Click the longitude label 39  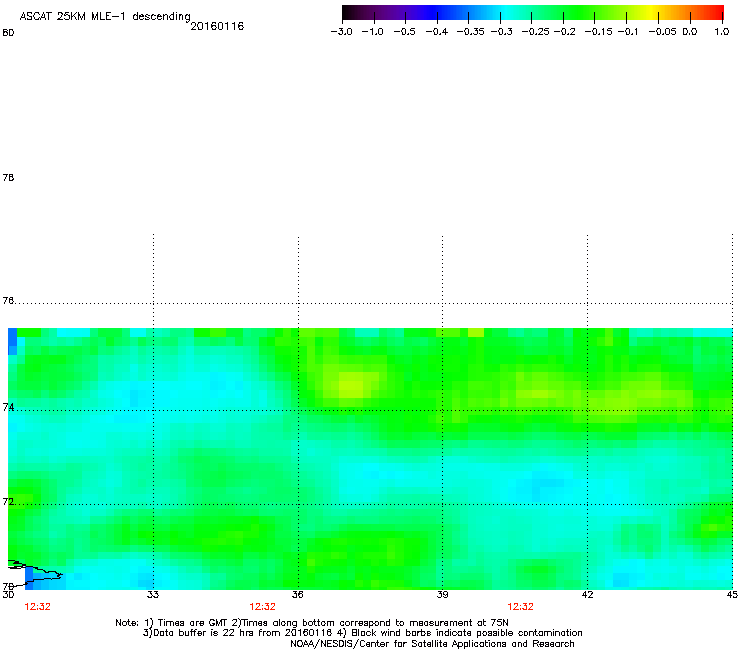point(442,594)
